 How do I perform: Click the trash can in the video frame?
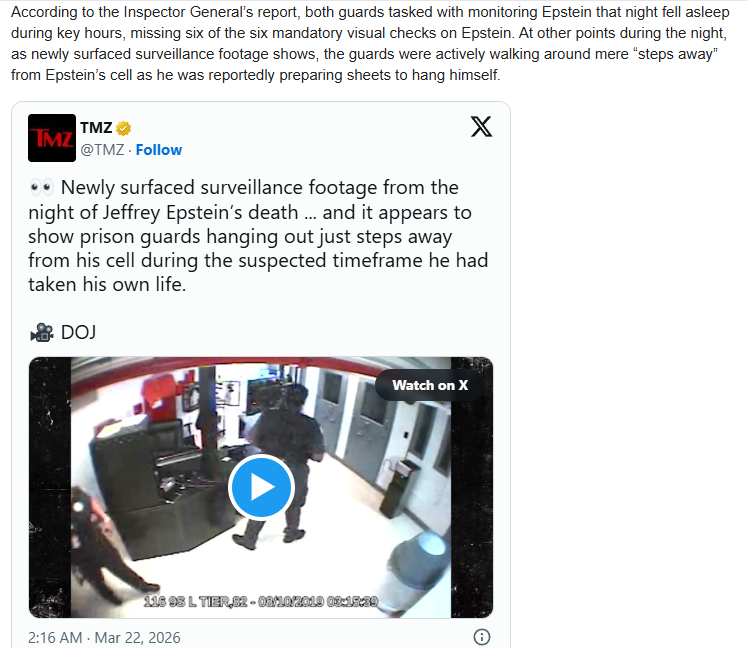click(x=418, y=572)
